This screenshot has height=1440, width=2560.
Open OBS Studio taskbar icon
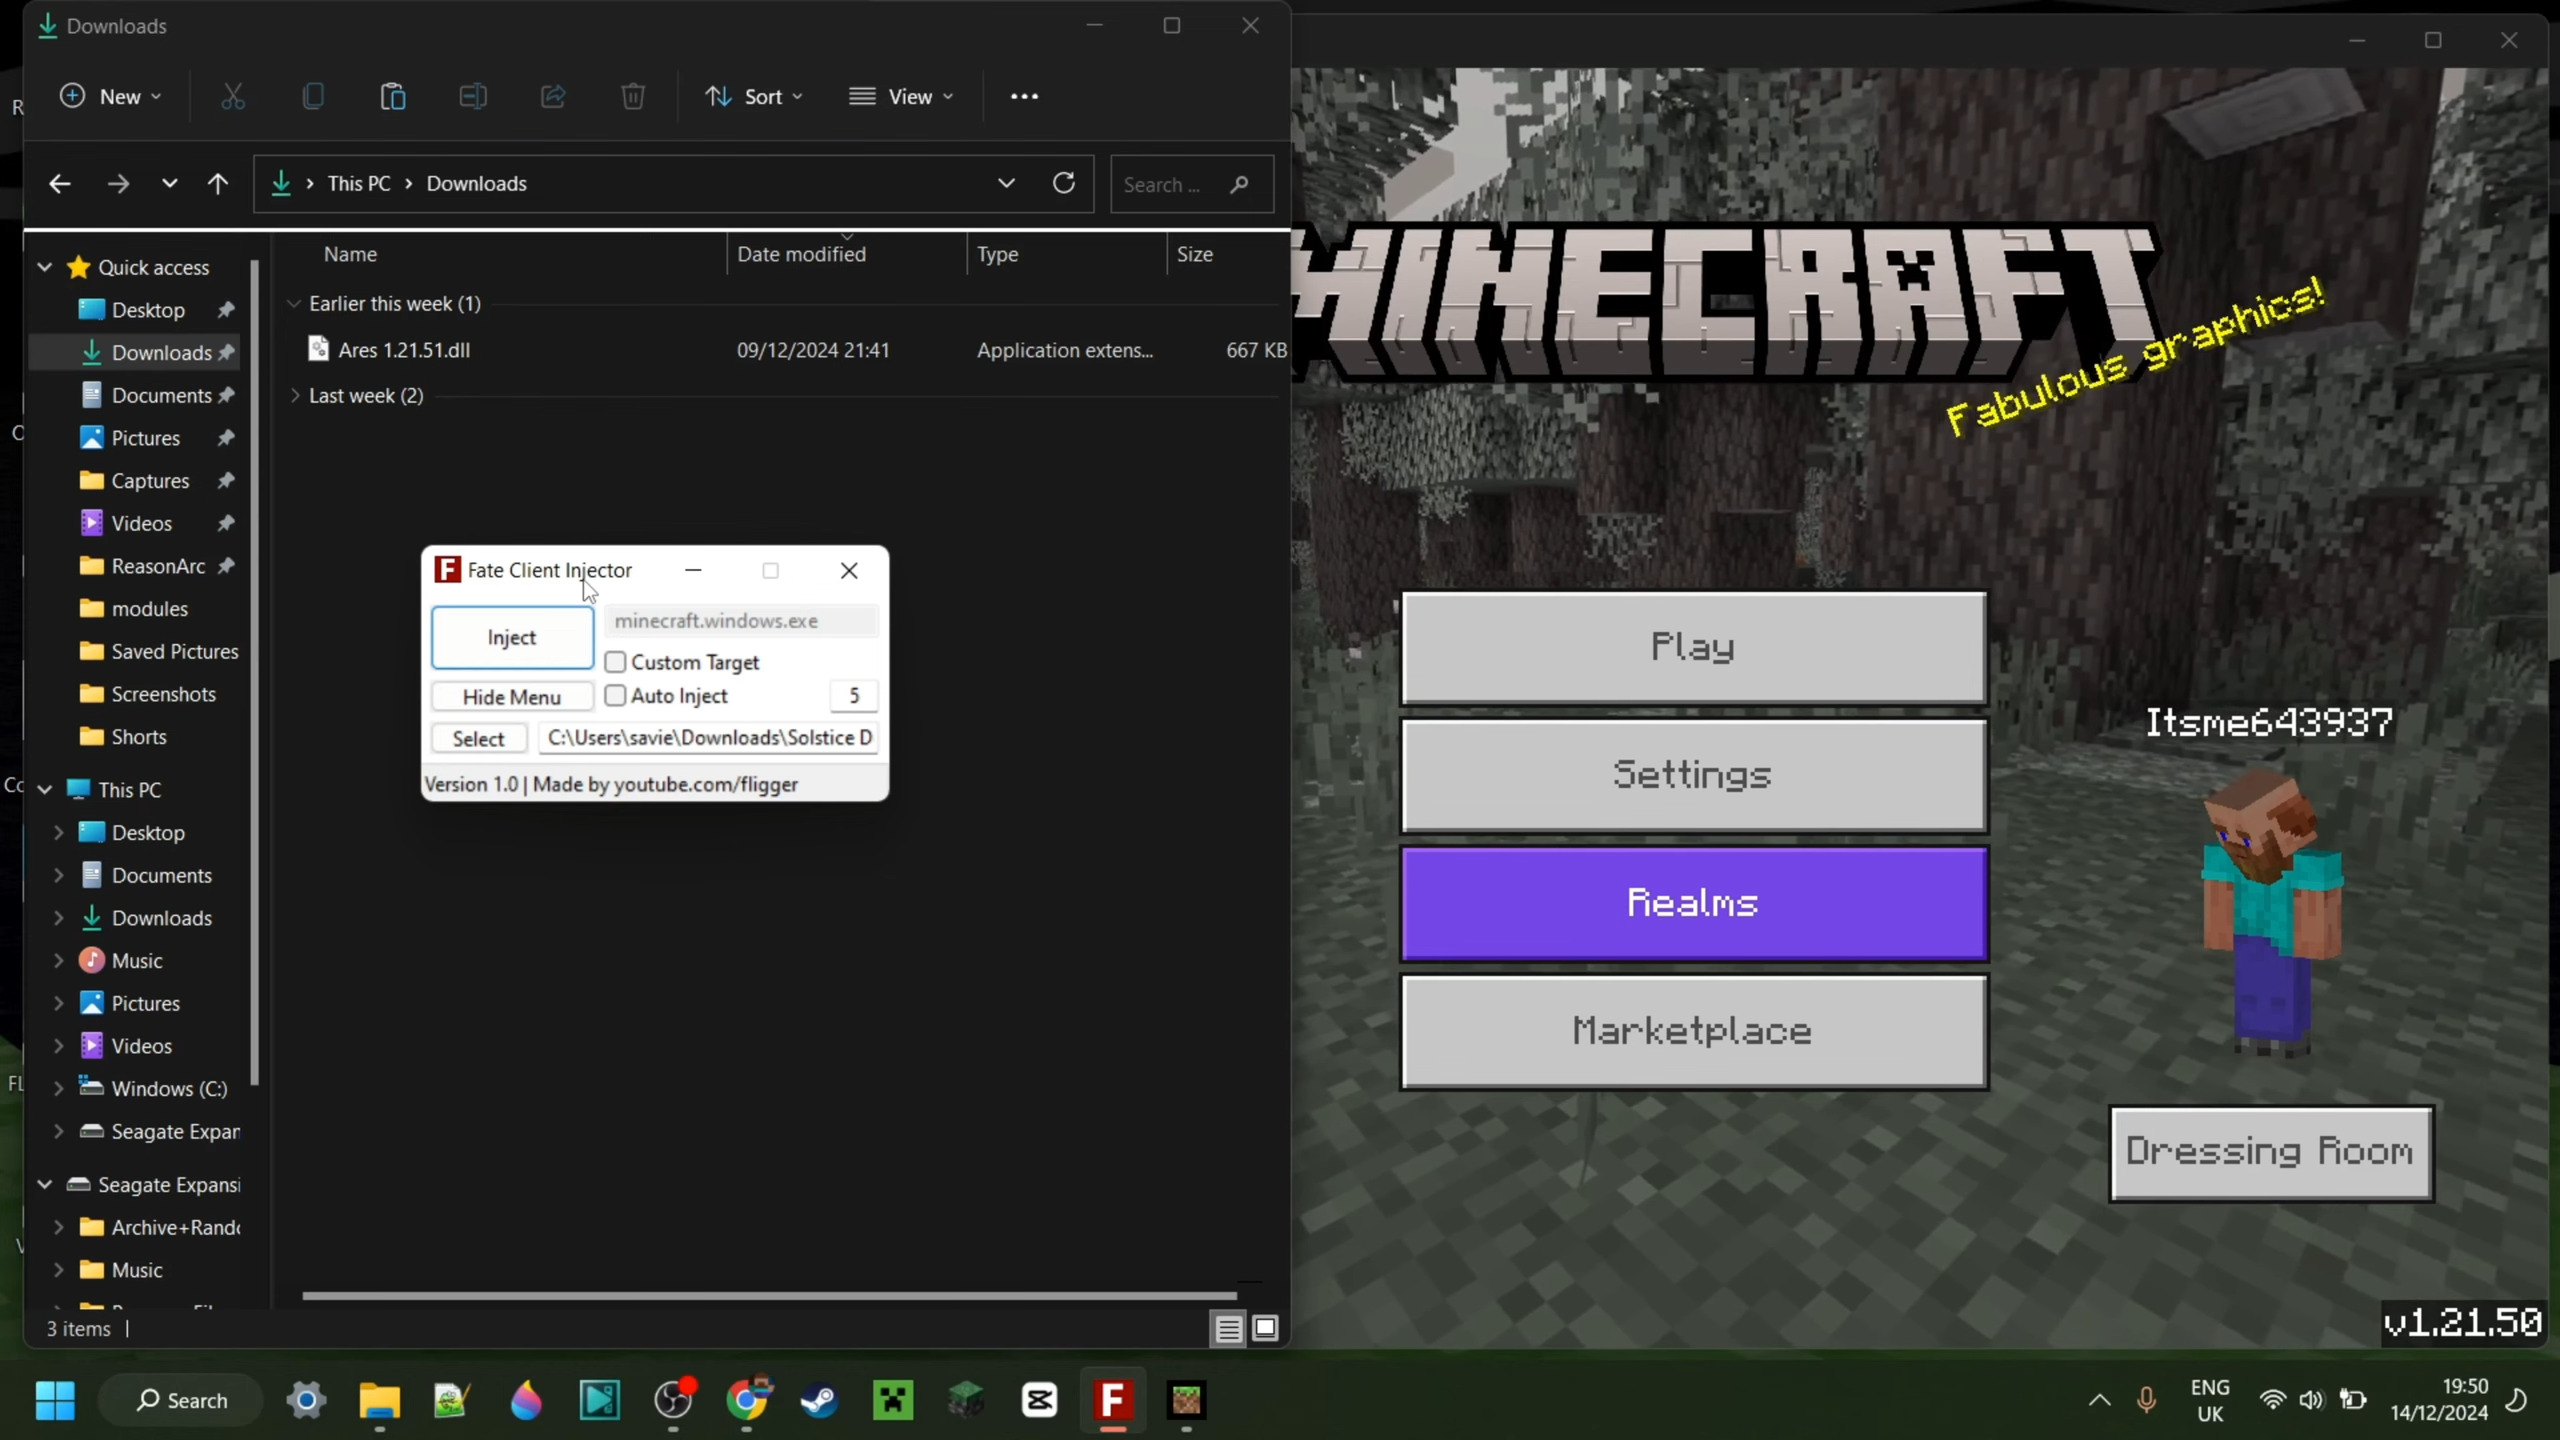click(673, 1400)
